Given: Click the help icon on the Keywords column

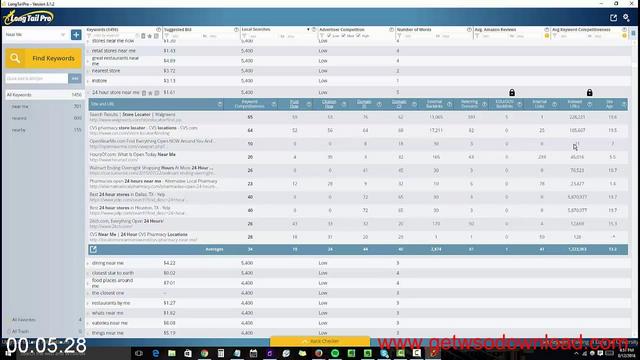Looking at the screenshot, I should (158, 30).
